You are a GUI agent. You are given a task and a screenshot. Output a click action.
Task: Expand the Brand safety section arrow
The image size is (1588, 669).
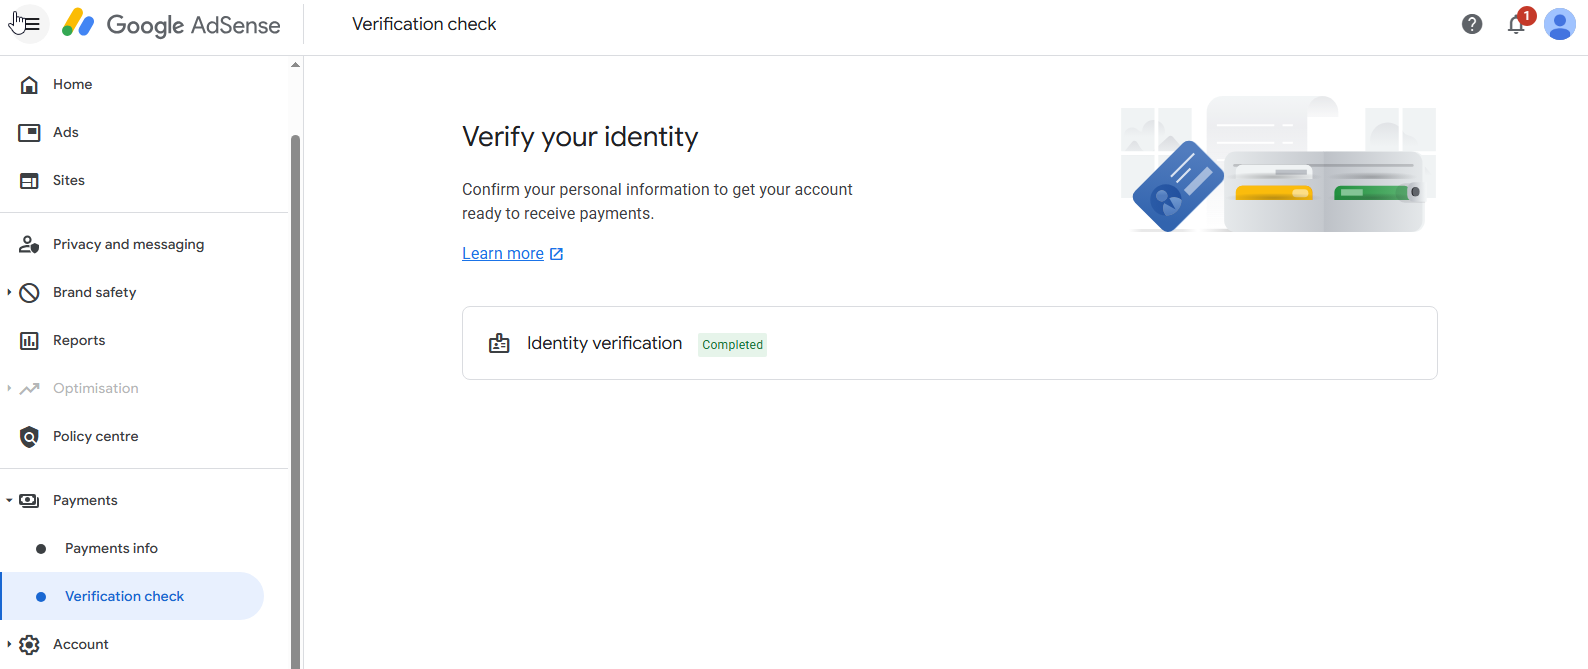(9, 292)
